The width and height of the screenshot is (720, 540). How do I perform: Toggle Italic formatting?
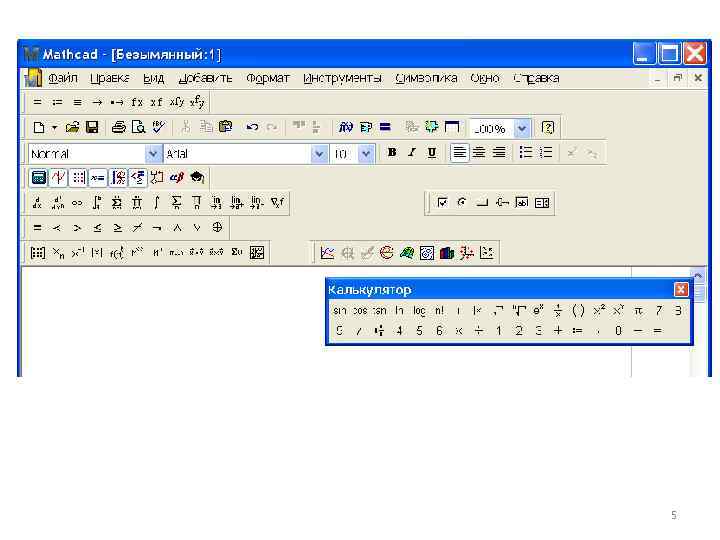[412, 152]
